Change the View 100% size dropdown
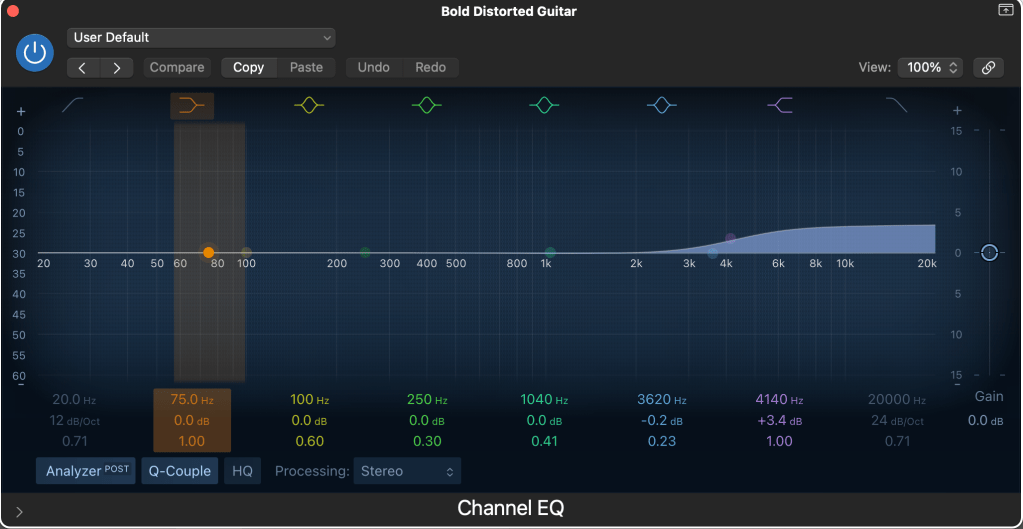Viewport: 1023px width, 529px height. pyautogui.click(x=930, y=68)
